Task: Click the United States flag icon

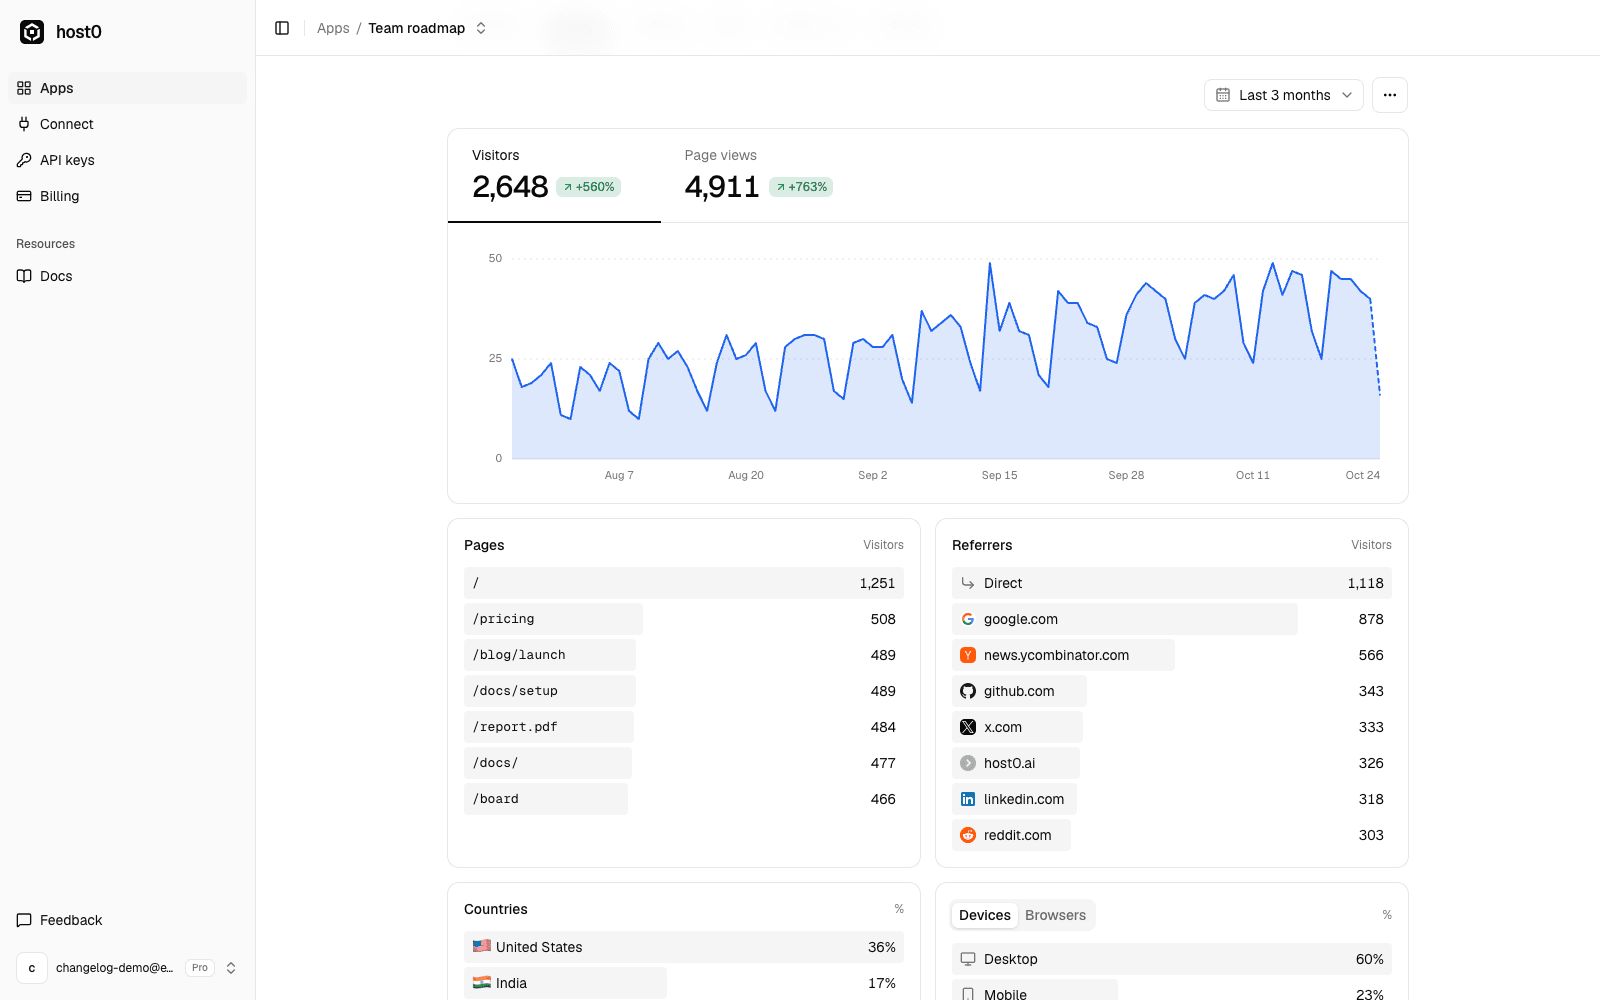Action: [x=482, y=946]
